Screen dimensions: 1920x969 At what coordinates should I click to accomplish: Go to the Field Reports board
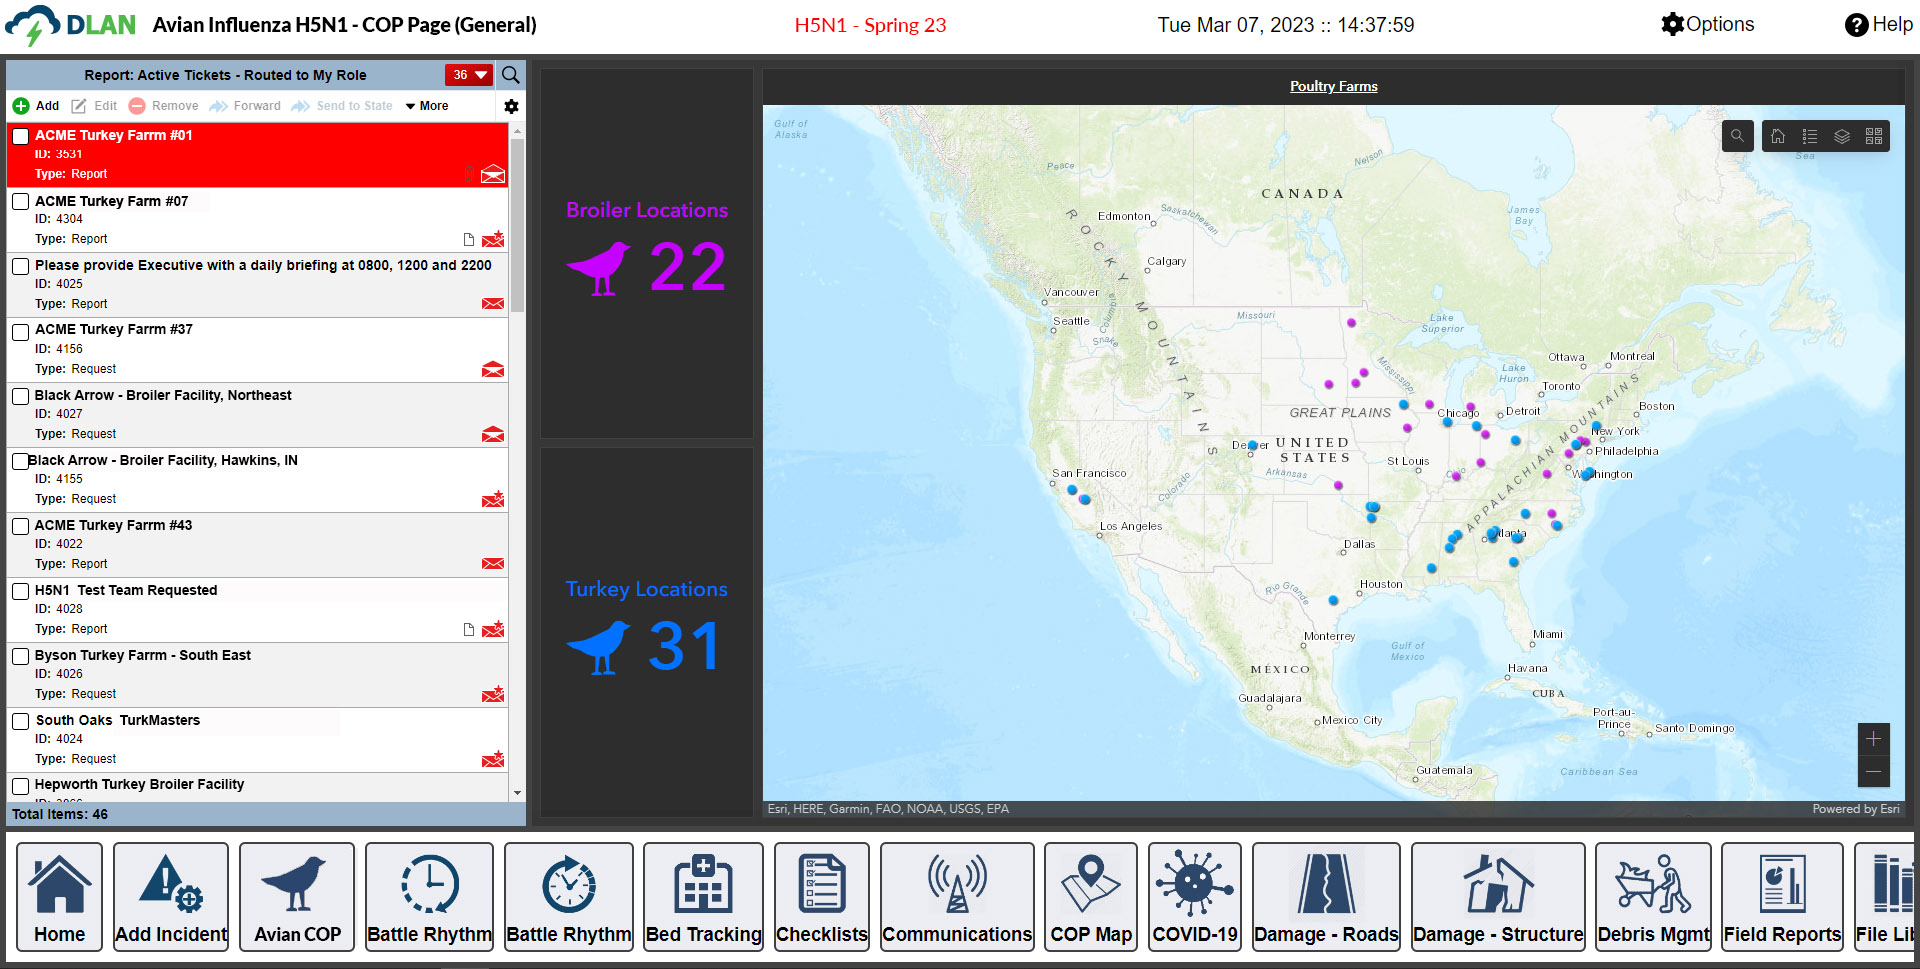pos(1782,897)
